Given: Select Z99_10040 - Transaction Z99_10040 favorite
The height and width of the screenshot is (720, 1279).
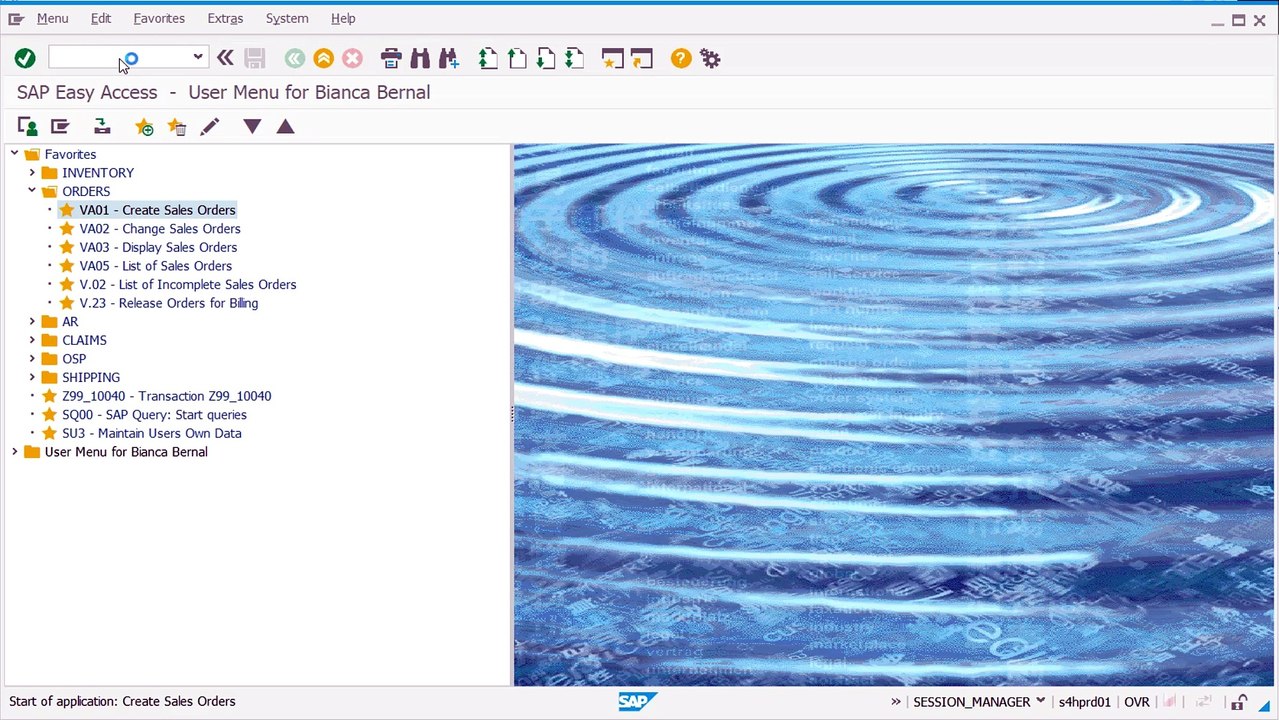Looking at the screenshot, I should (x=166, y=396).
